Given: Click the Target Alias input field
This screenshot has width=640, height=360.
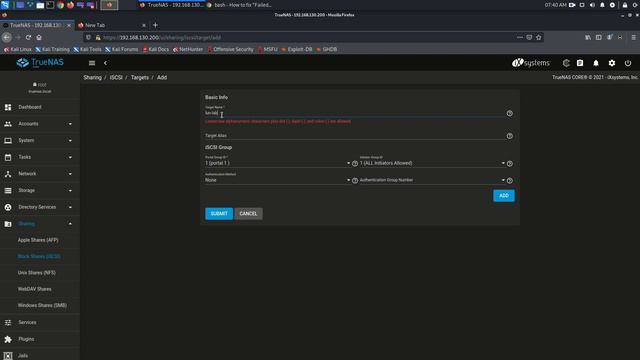Looking at the screenshot, I should (x=354, y=136).
